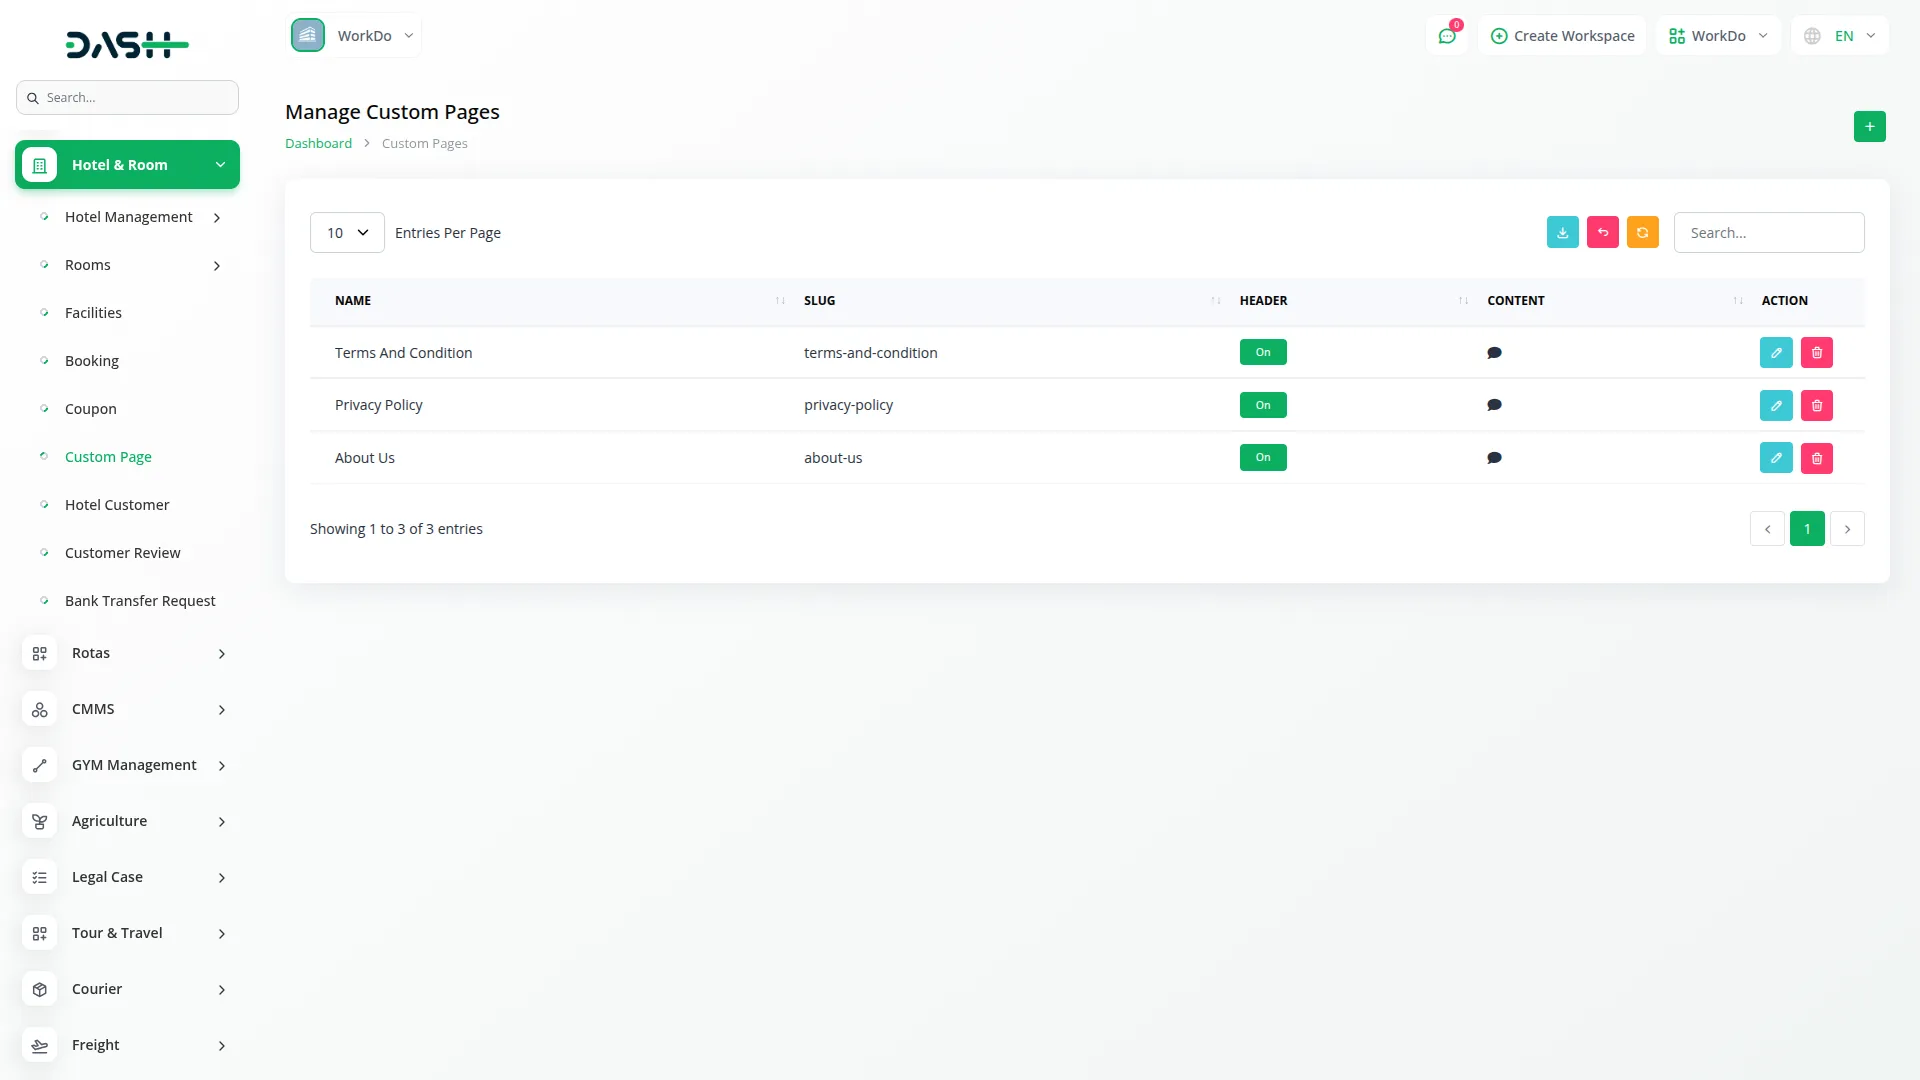The width and height of the screenshot is (1920, 1080).
Task: Delete the Privacy Policy page
Action: coord(1816,406)
